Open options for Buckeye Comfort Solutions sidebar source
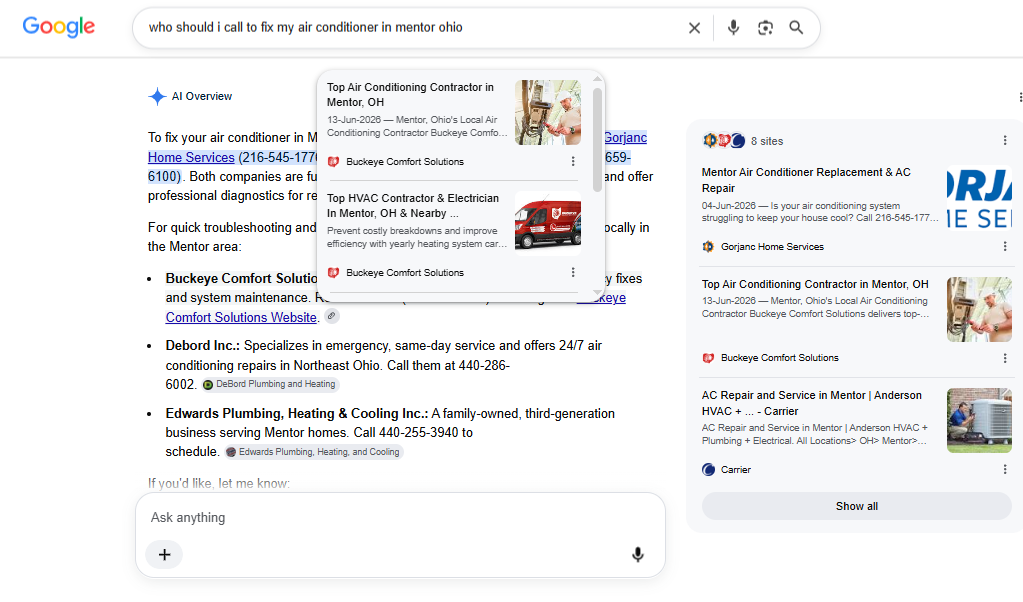1023x602 pixels. click(x=1005, y=358)
